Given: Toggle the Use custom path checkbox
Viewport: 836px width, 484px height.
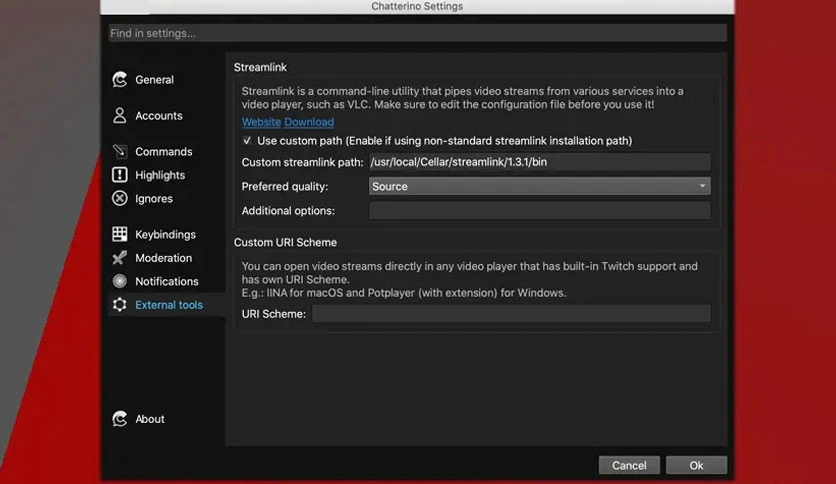Looking at the screenshot, I should coord(247,141).
